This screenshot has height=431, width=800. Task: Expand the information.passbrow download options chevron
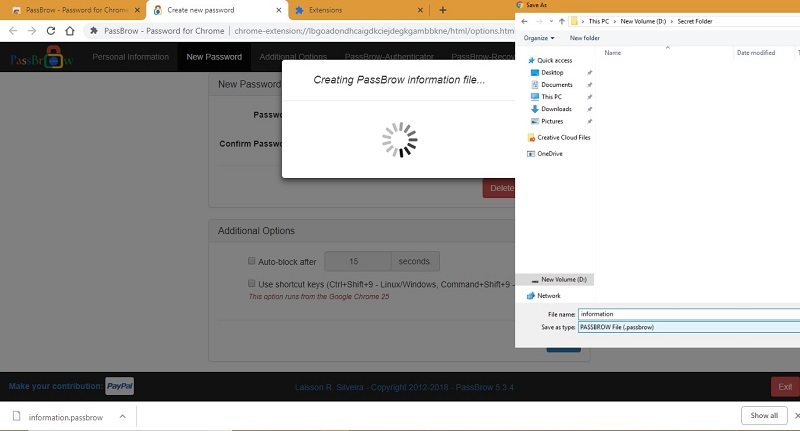[x=122, y=417]
